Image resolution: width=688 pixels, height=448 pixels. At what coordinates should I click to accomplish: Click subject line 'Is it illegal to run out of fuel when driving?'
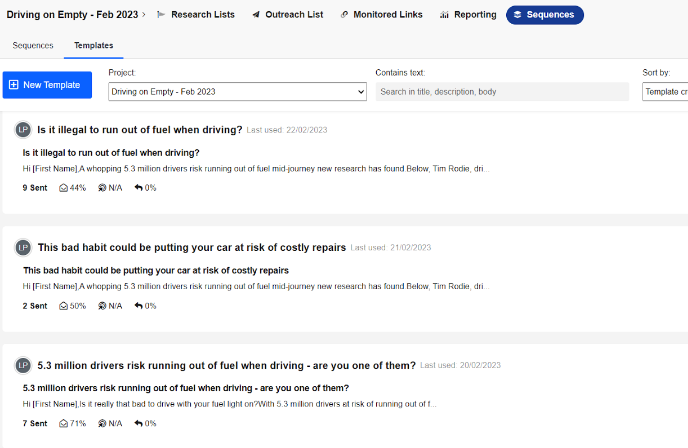tap(111, 153)
